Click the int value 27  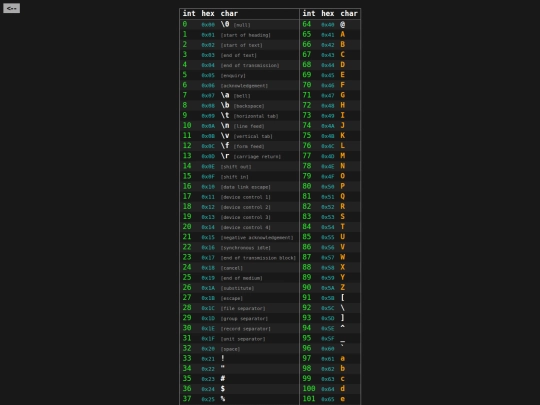(187, 298)
